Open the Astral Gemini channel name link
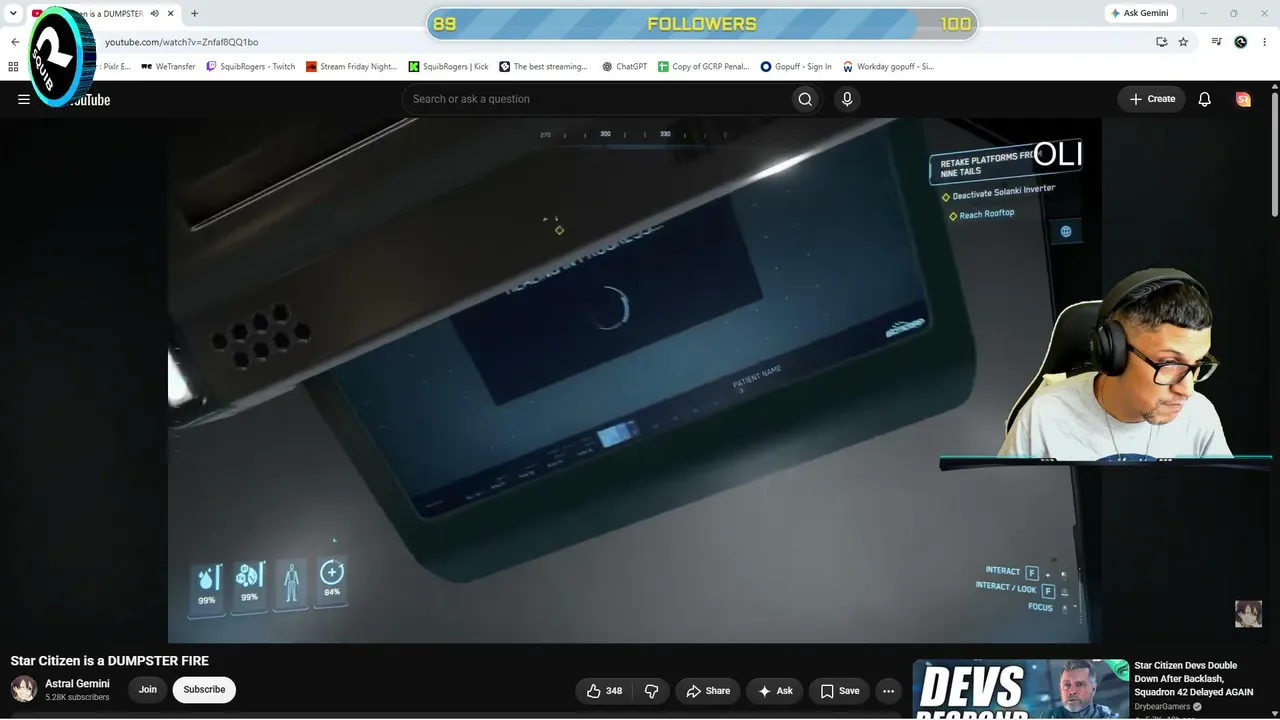 77,684
